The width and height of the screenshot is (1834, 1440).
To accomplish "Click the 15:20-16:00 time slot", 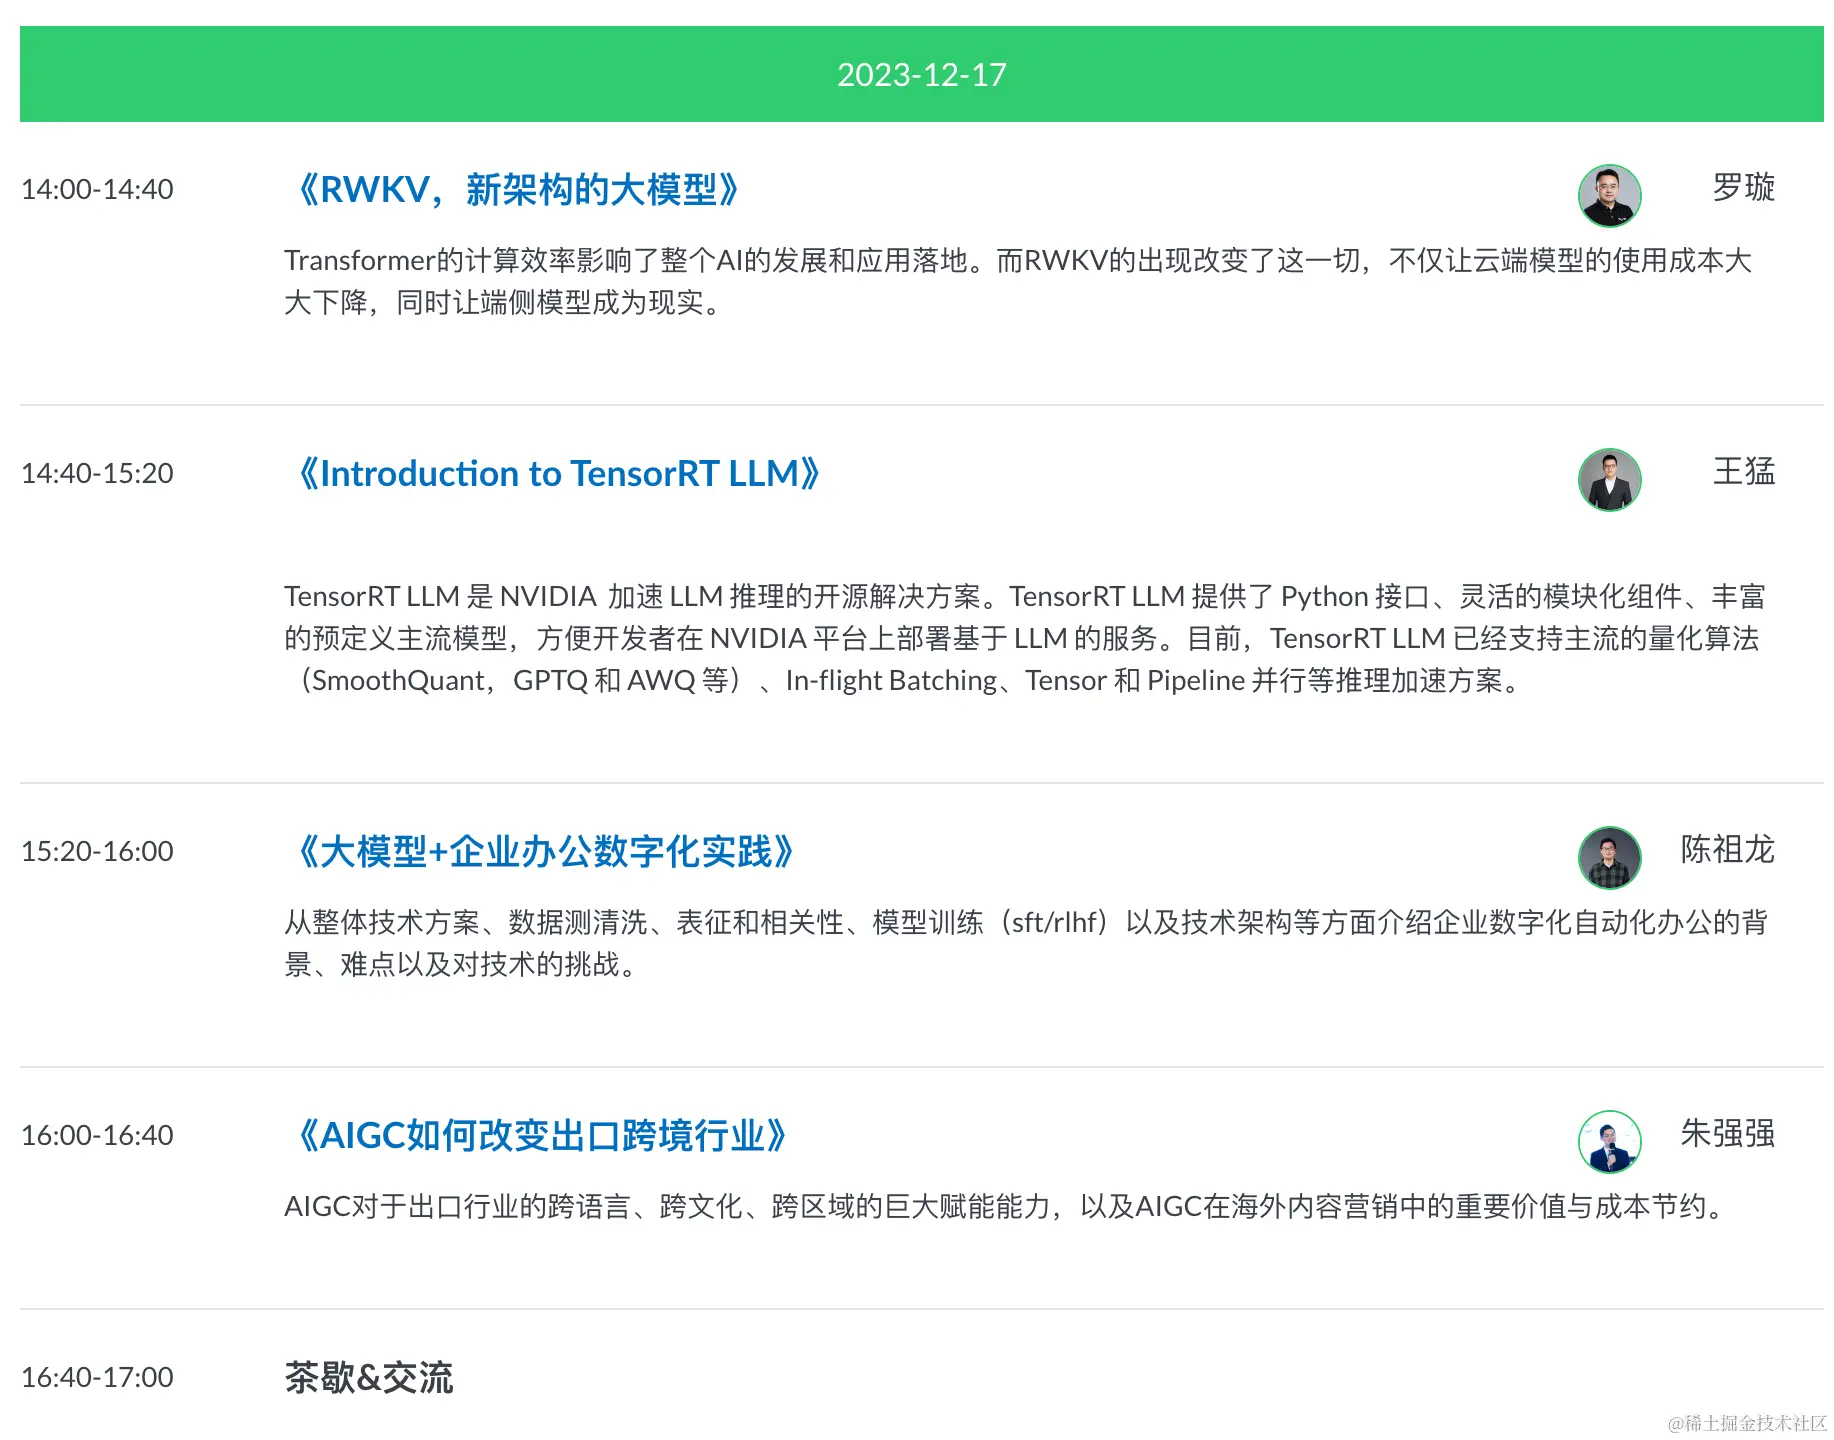I will pyautogui.click(x=97, y=851).
